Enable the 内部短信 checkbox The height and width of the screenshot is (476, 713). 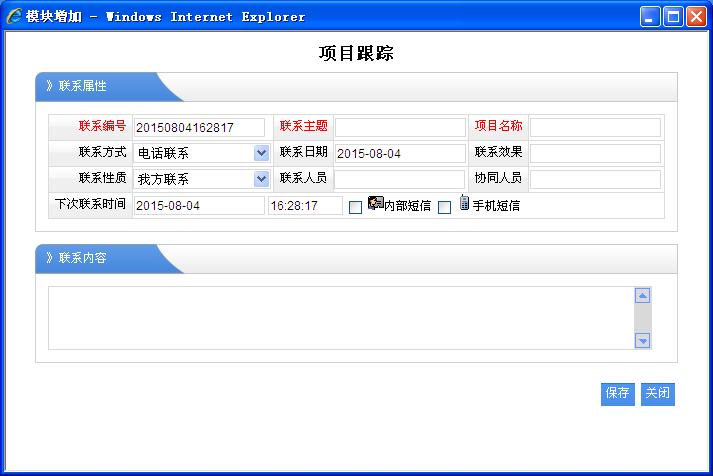point(355,207)
